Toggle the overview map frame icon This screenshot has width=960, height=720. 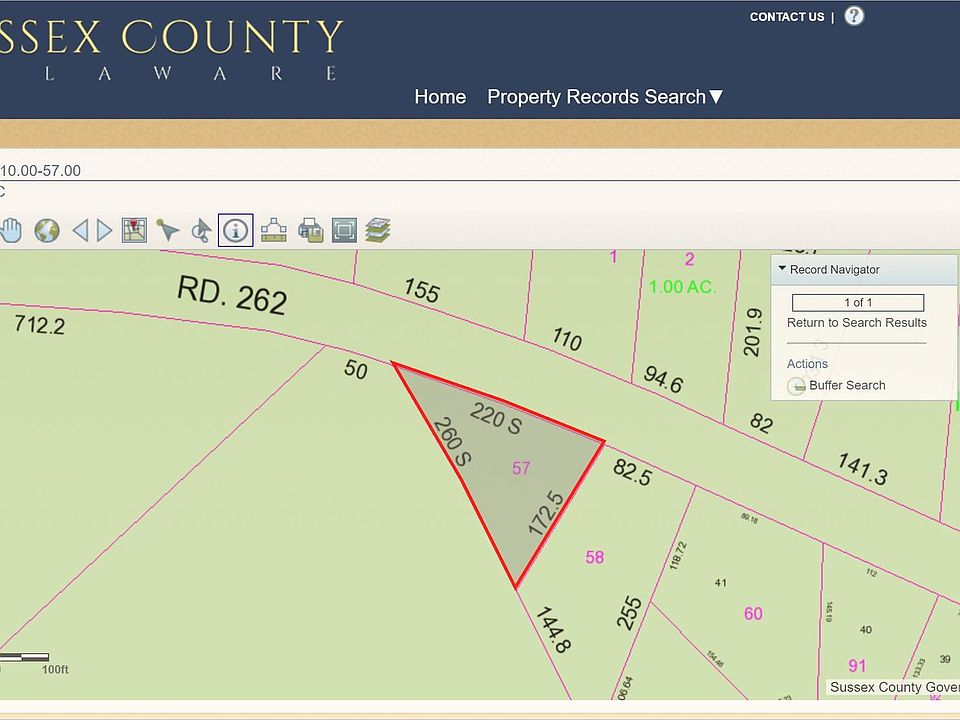(x=344, y=231)
